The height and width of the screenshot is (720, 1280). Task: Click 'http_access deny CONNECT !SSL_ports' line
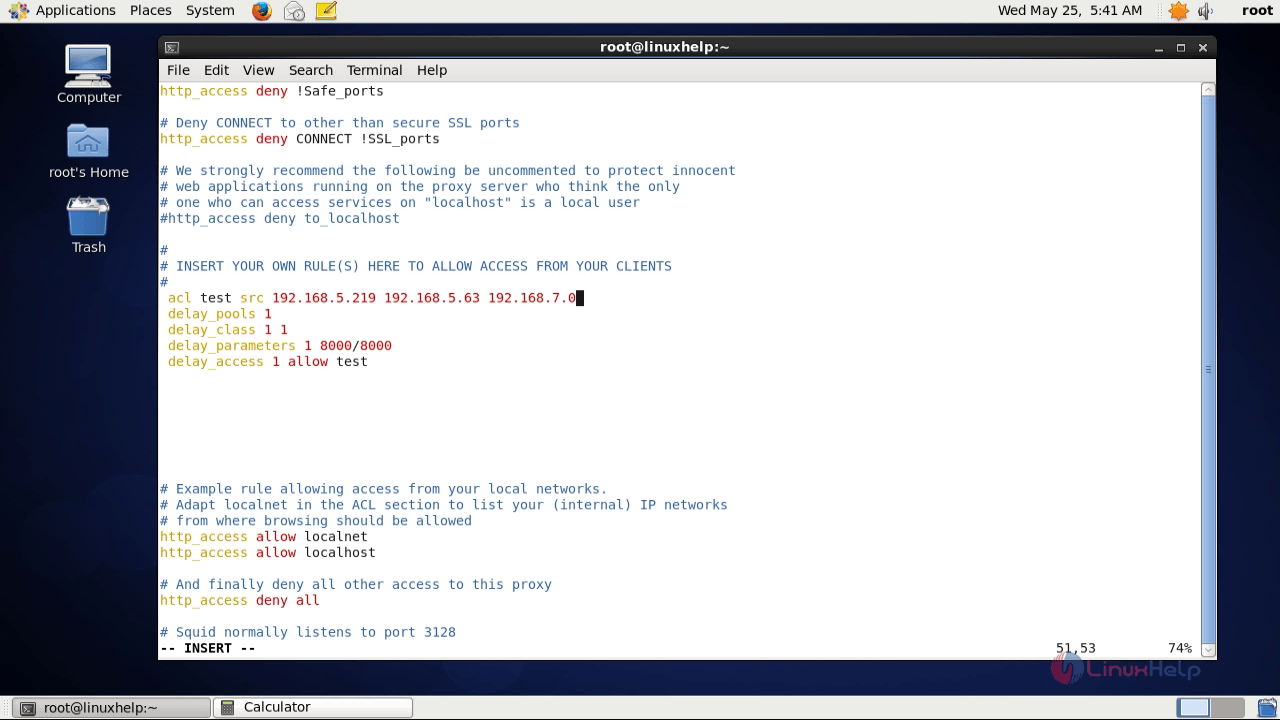[299, 138]
